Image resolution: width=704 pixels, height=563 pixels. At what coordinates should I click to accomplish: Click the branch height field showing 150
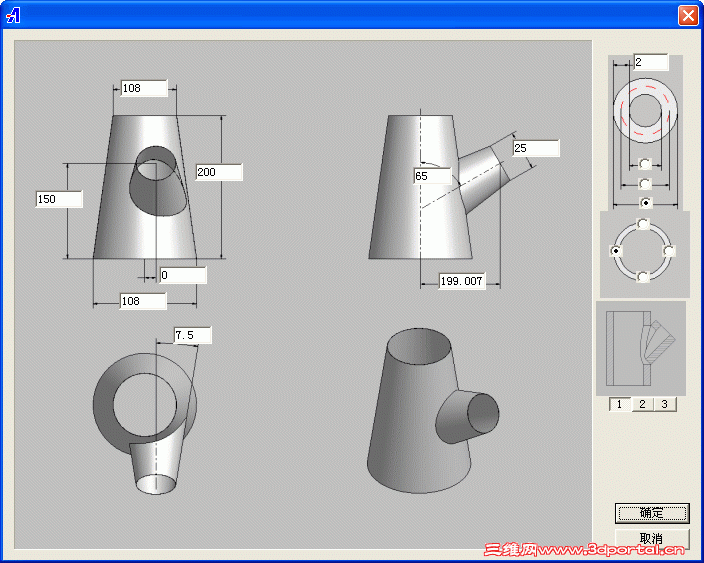point(59,199)
